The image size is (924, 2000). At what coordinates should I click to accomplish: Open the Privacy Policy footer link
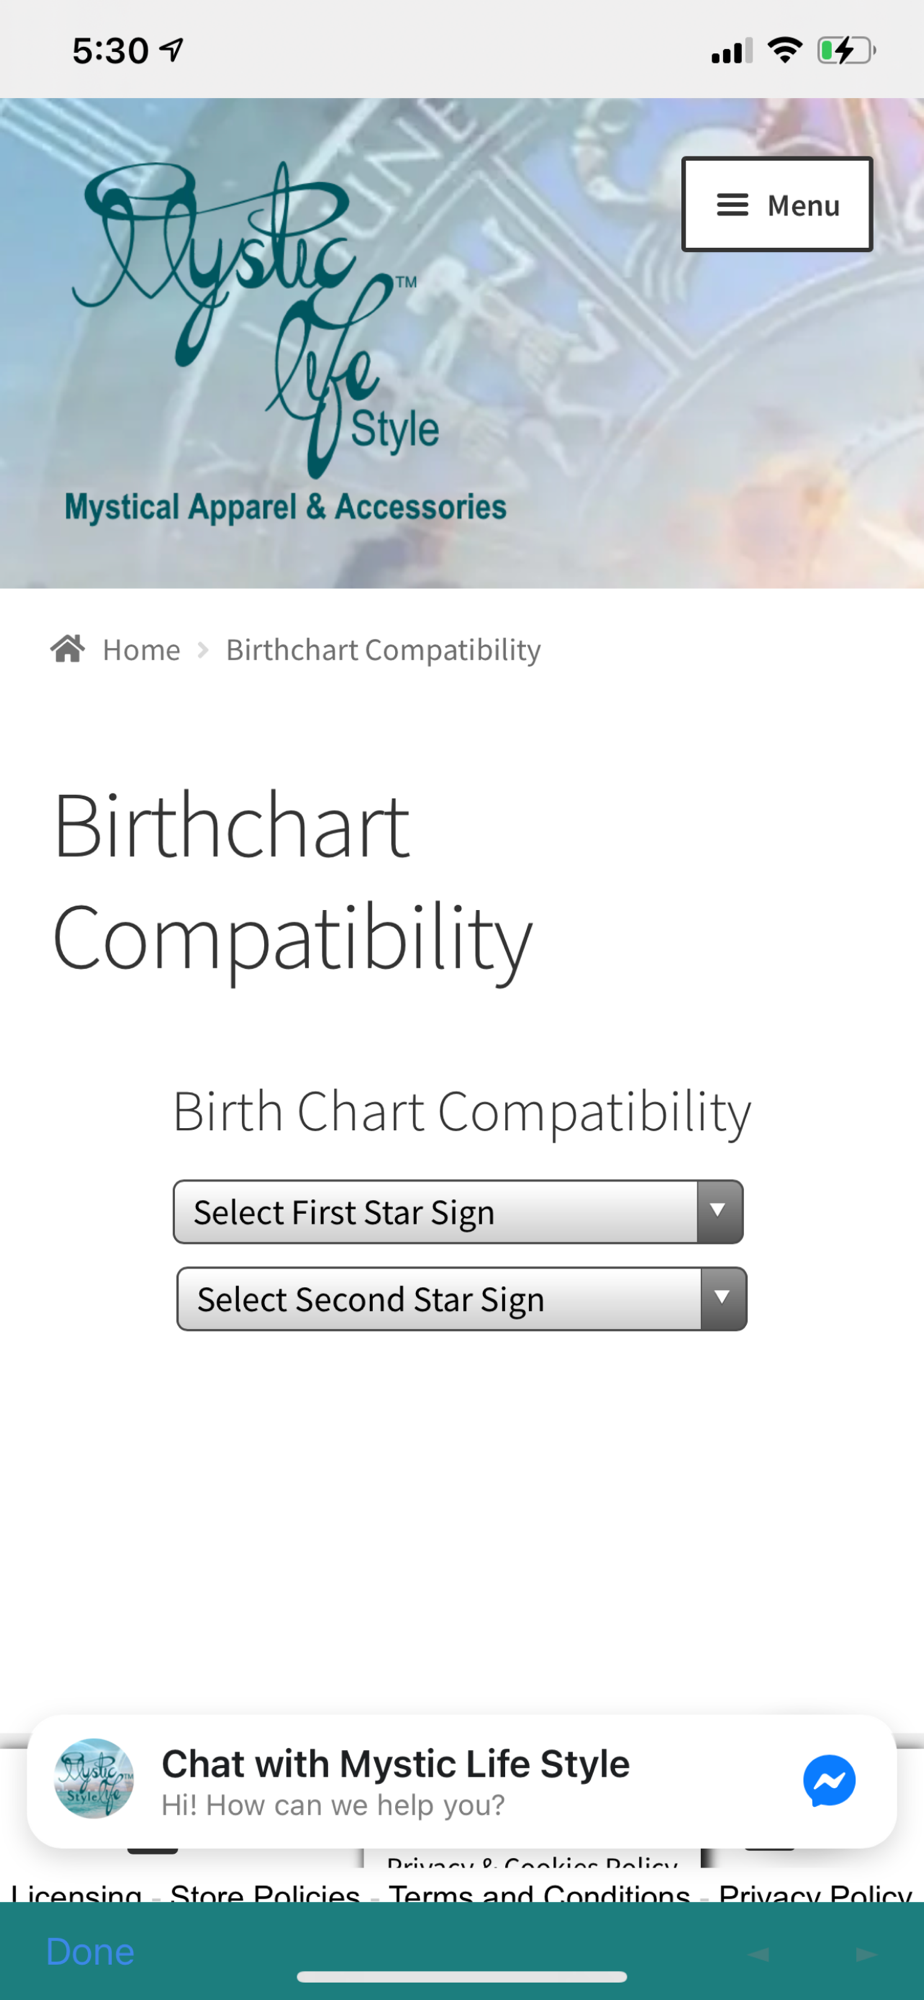tap(814, 1893)
